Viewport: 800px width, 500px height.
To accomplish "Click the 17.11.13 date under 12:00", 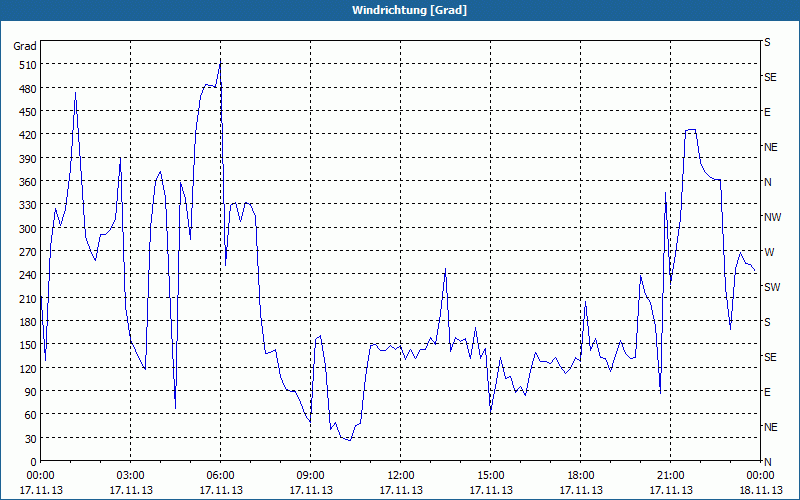I will click(x=401, y=490).
